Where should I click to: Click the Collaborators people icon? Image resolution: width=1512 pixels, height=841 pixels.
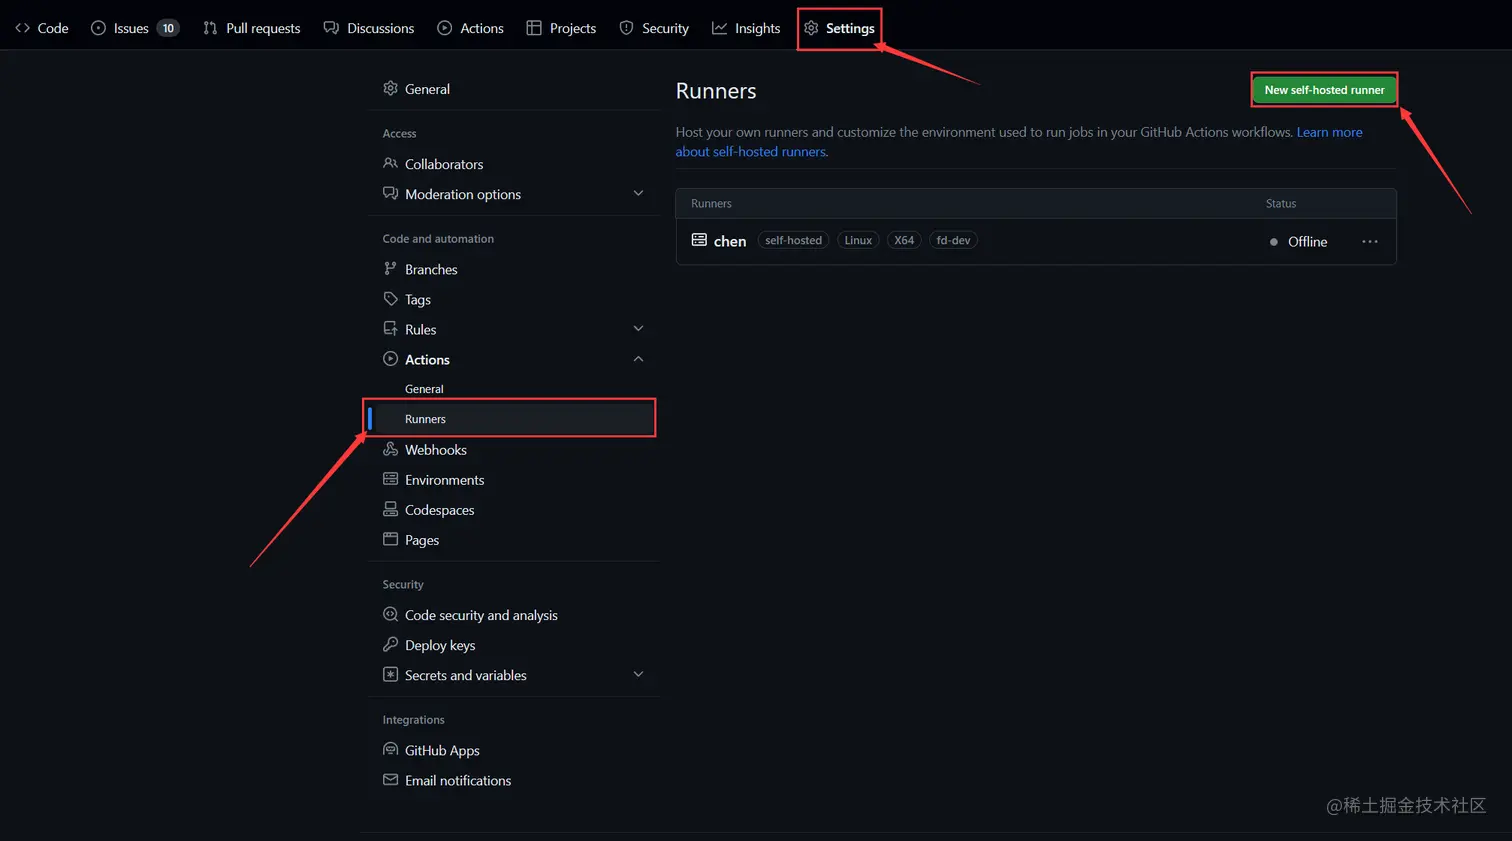click(x=390, y=163)
